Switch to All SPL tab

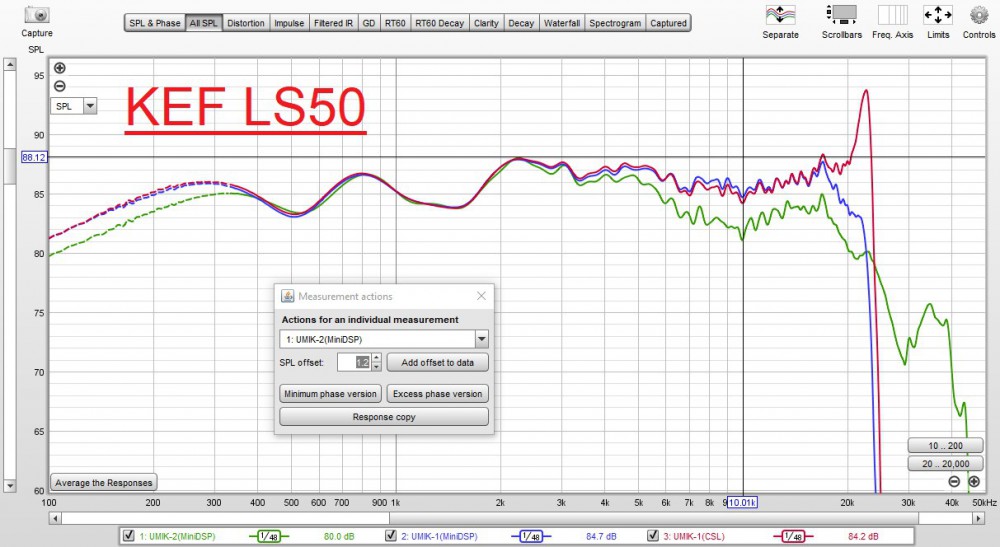[x=203, y=23]
